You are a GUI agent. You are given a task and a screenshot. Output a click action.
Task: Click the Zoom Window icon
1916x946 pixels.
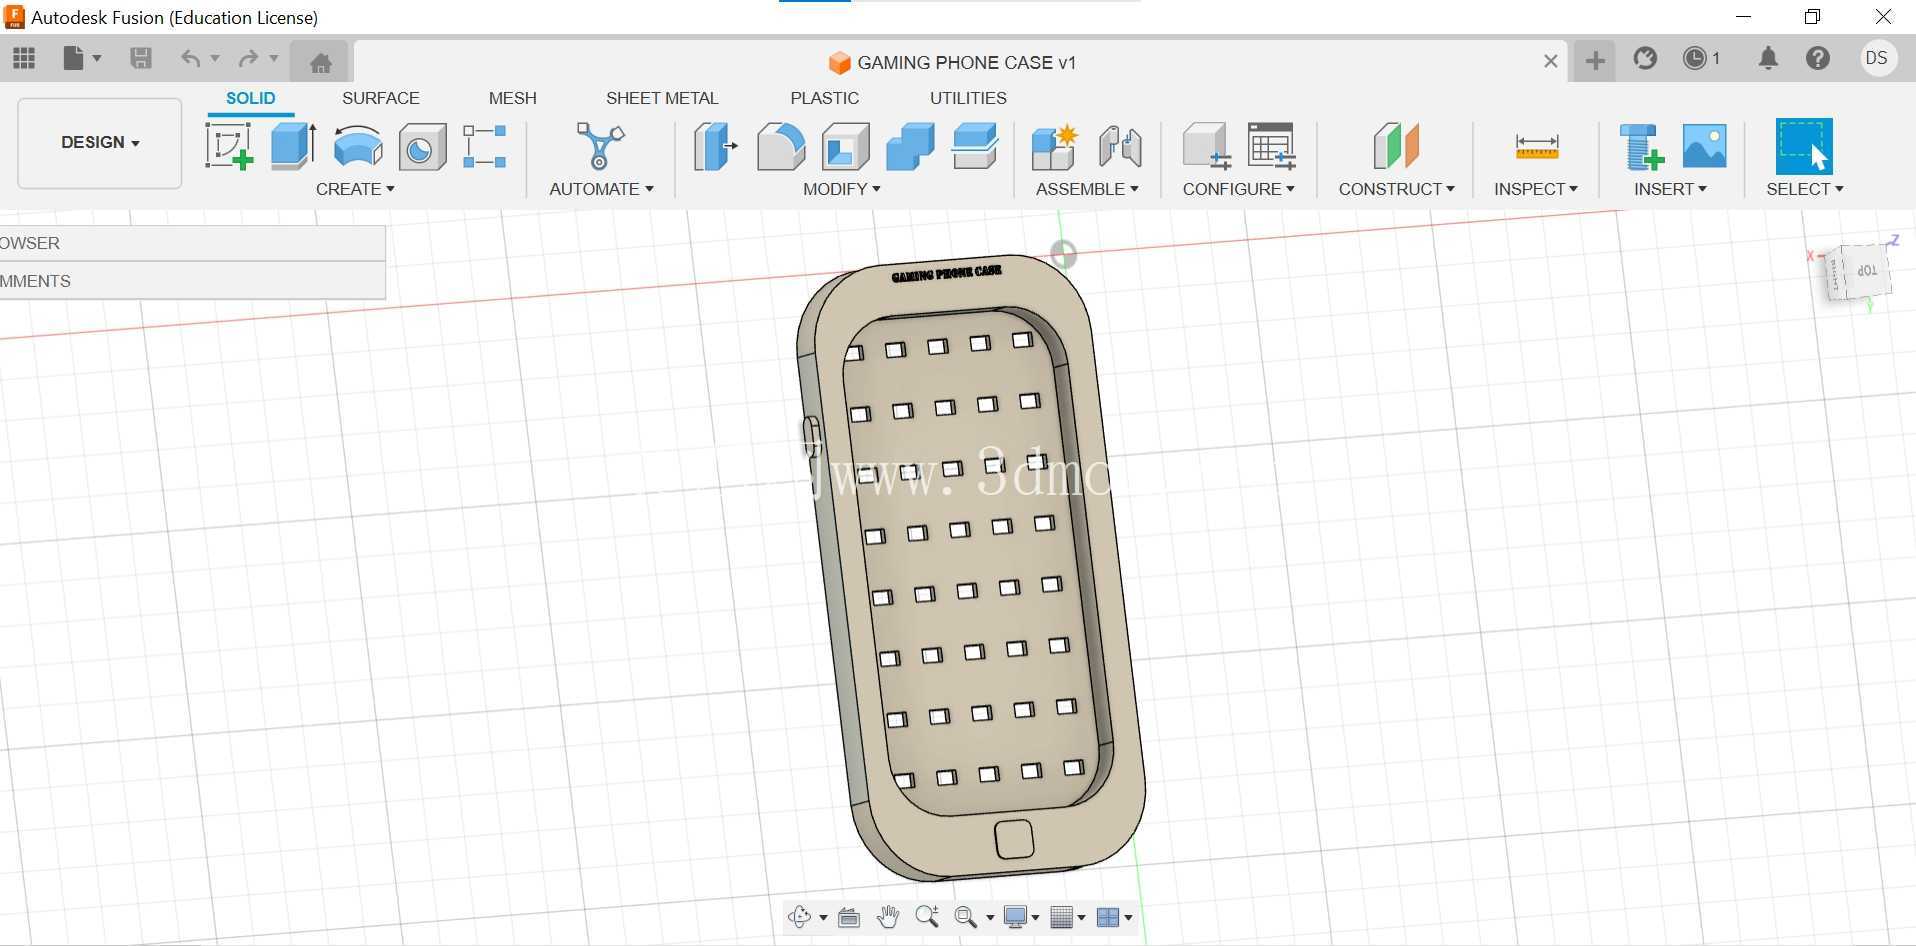click(965, 917)
